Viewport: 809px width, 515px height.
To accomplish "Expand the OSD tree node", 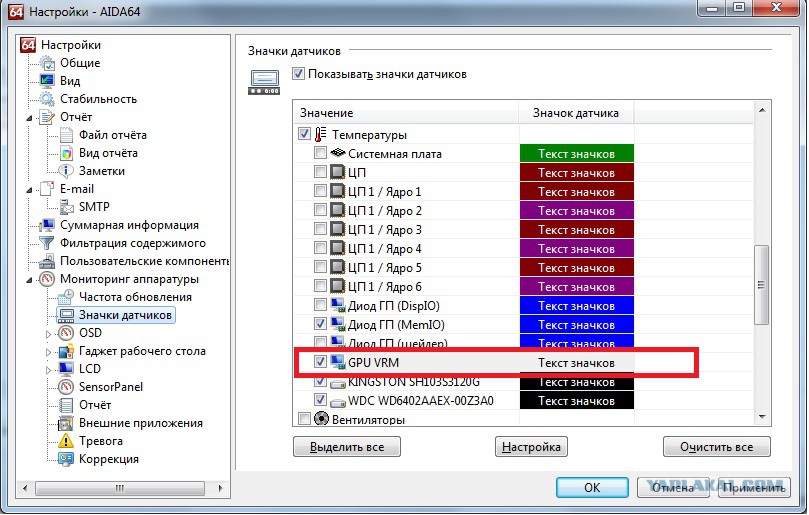I will pos(48,334).
